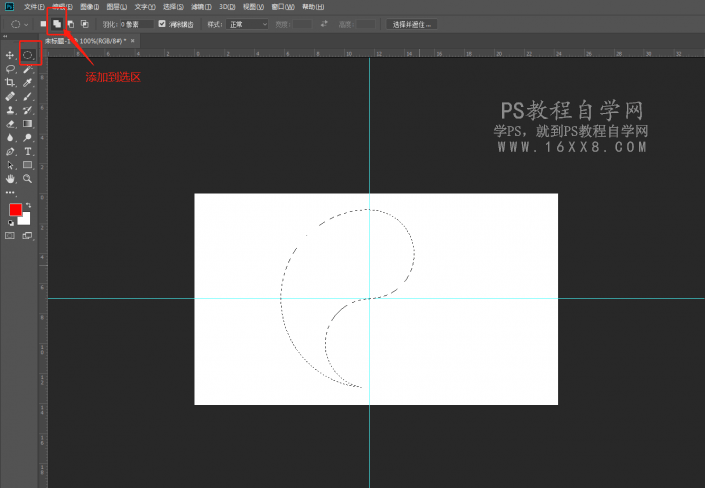The width and height of the screenshot is (705, 488).
Task: Select the Hand tool
Action: (x=9, y=179)
